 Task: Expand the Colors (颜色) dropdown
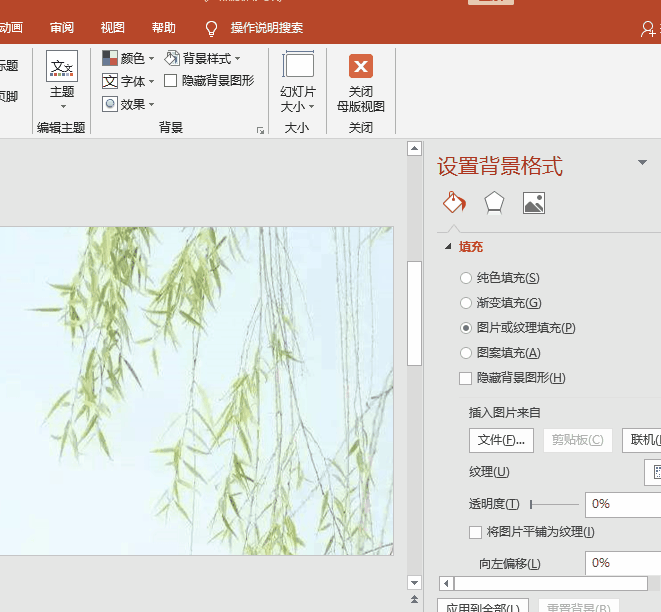click(129, 59)
